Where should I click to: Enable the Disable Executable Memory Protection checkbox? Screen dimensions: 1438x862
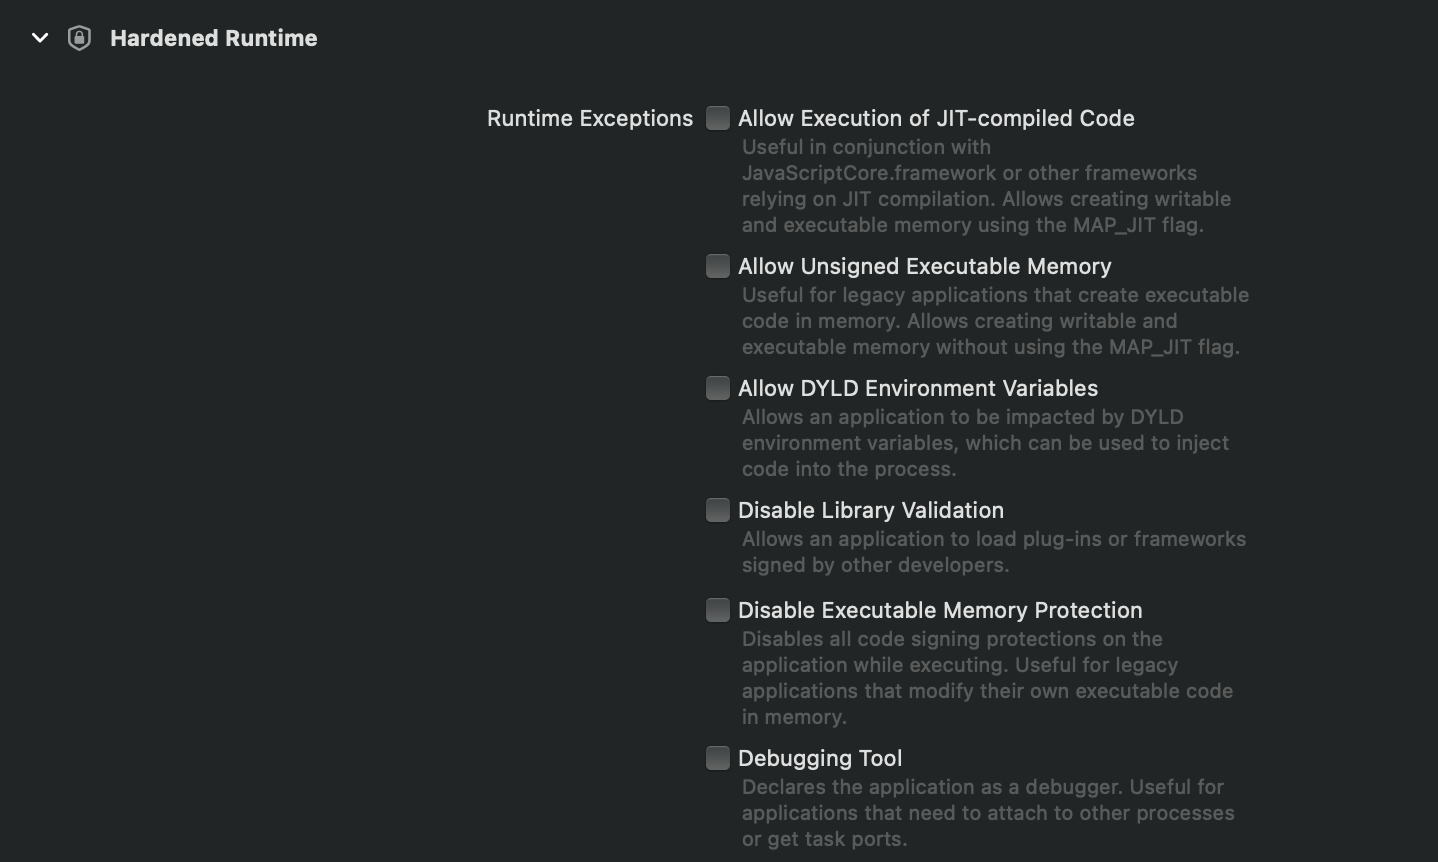(718, 610)
